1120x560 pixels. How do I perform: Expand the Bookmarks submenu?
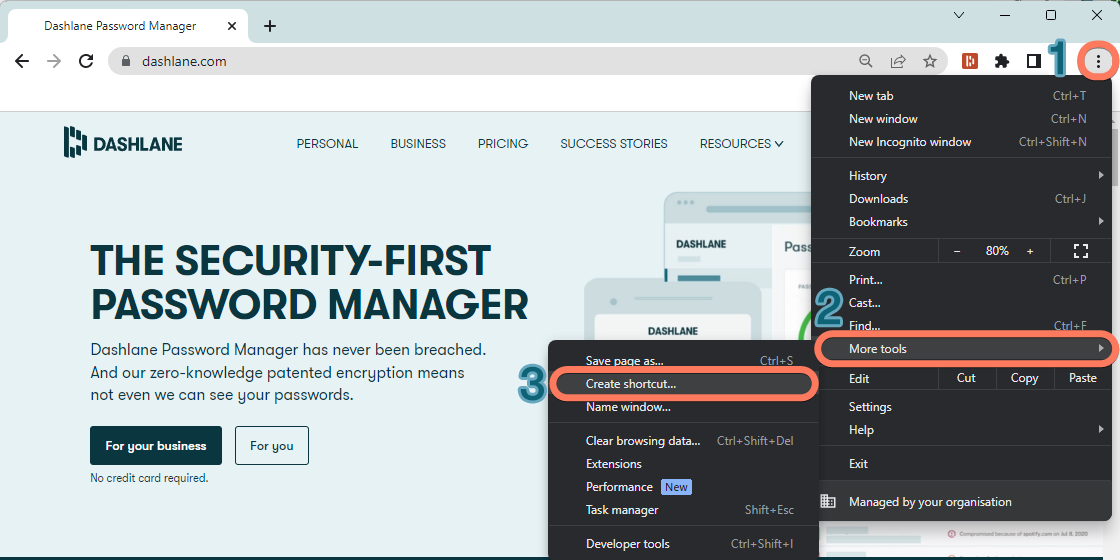[x=961, y=221]
